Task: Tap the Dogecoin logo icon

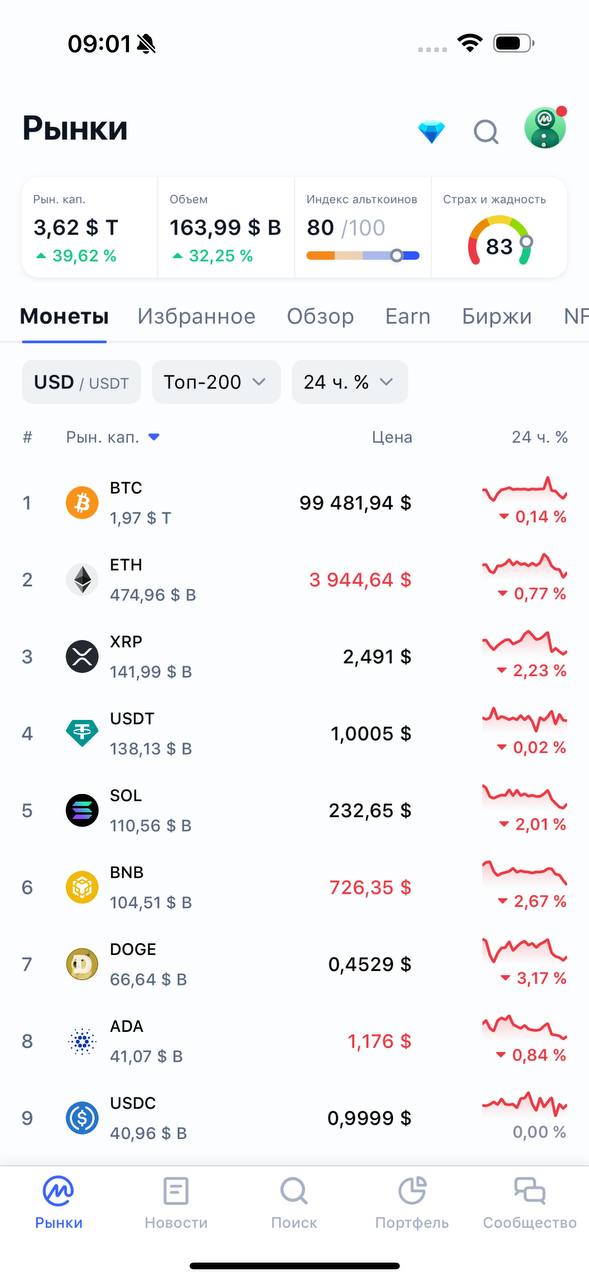Action: pos(82,964)
